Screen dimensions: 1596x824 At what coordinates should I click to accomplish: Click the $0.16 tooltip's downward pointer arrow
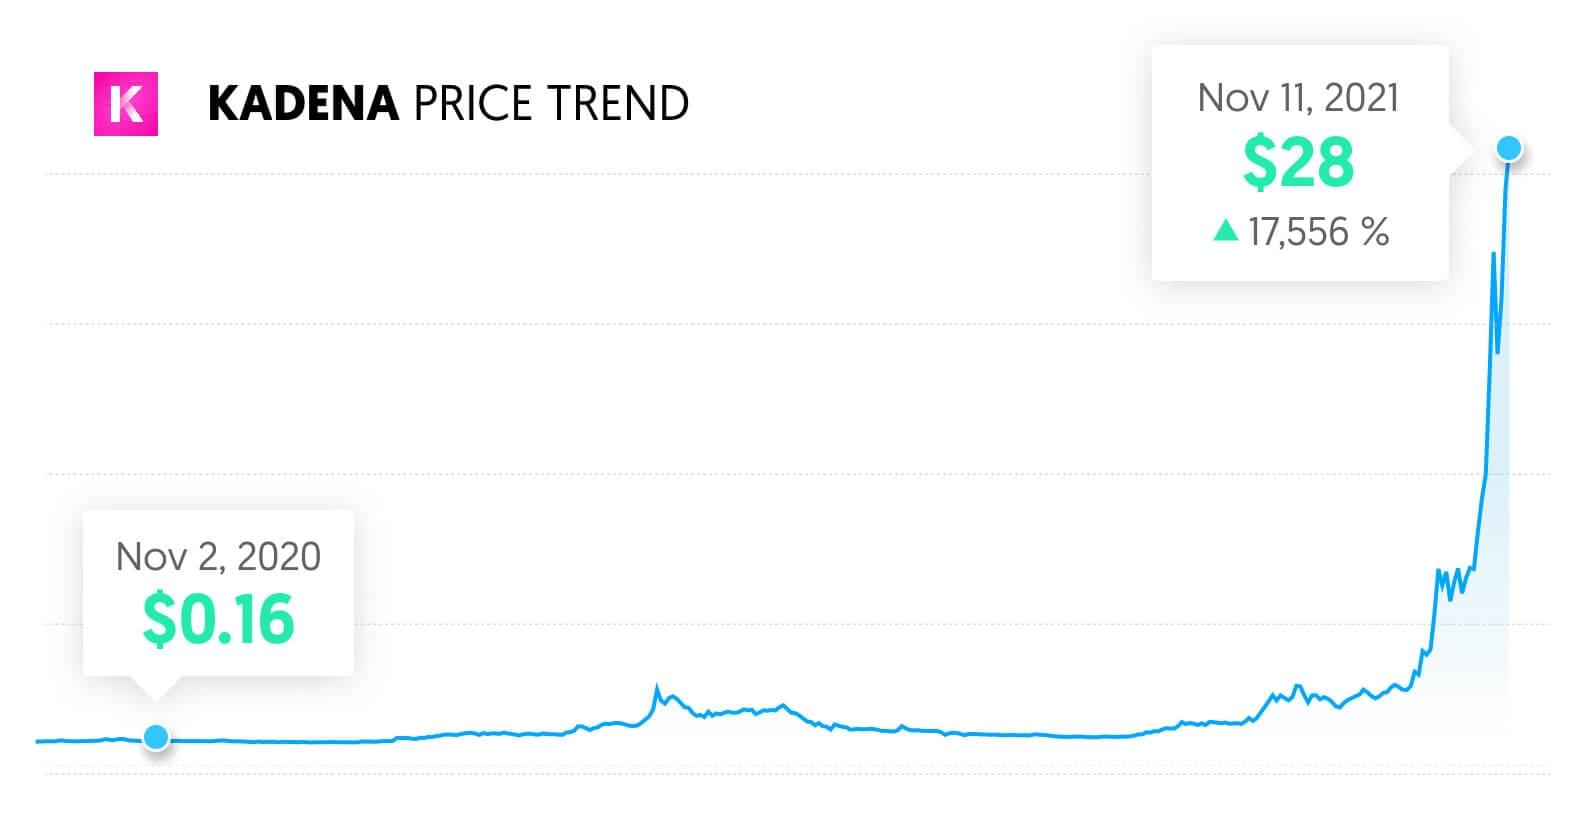(x=156, y=687)
